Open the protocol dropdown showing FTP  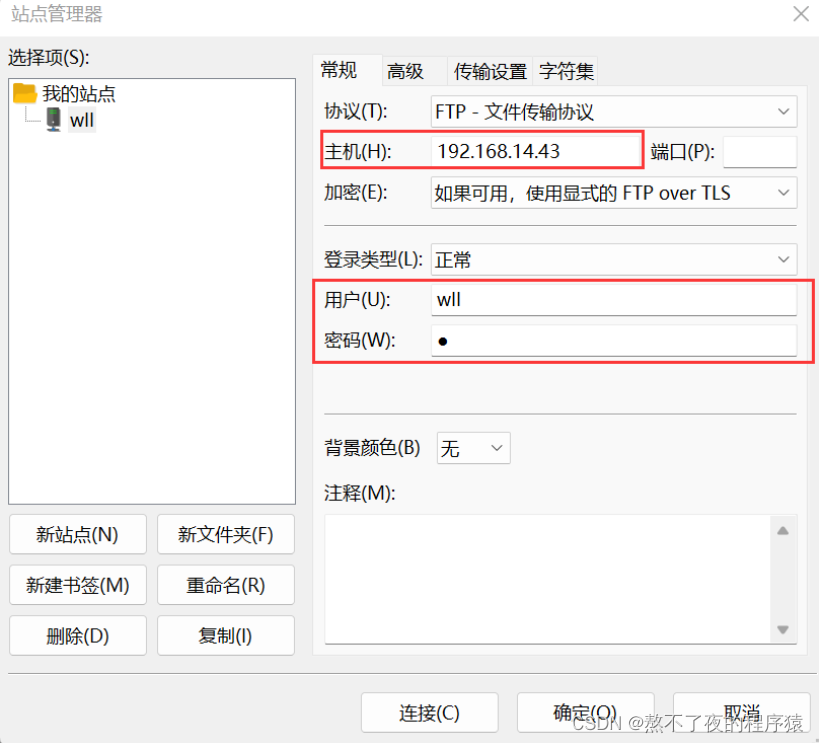click(x=614, y=111)
